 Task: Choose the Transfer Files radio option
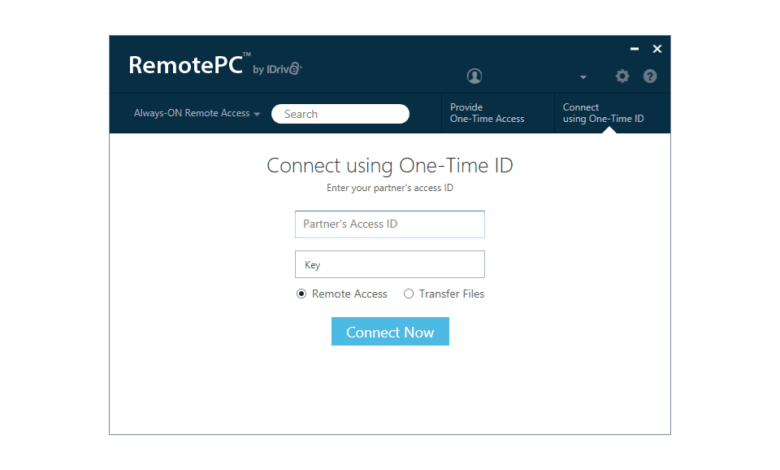(x=408, y=294)
